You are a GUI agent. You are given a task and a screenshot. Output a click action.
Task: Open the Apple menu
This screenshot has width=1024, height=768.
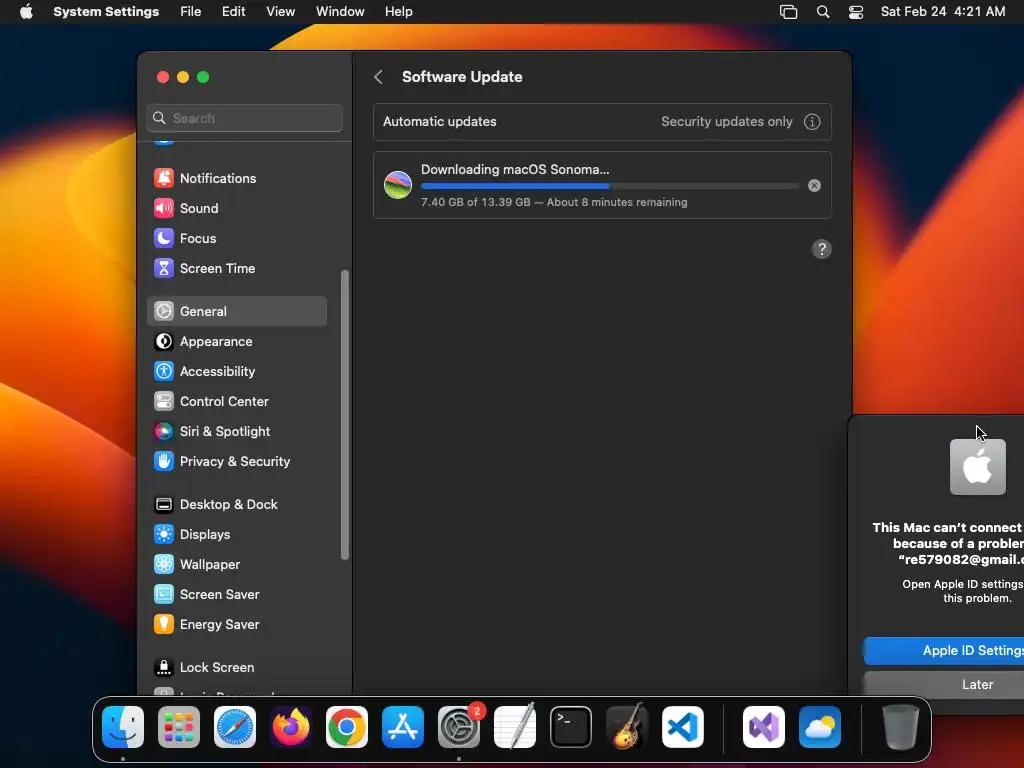coord(26,12)
